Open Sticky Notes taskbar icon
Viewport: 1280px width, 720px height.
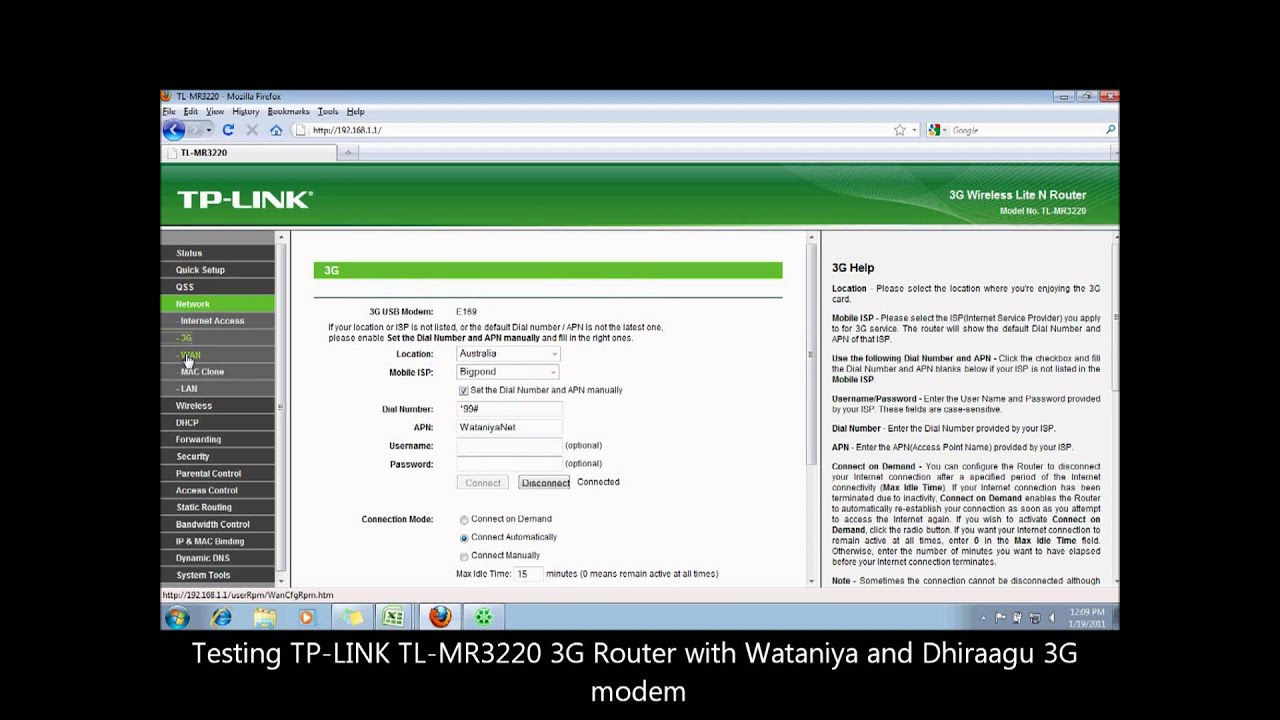click(x=352, y=617)
